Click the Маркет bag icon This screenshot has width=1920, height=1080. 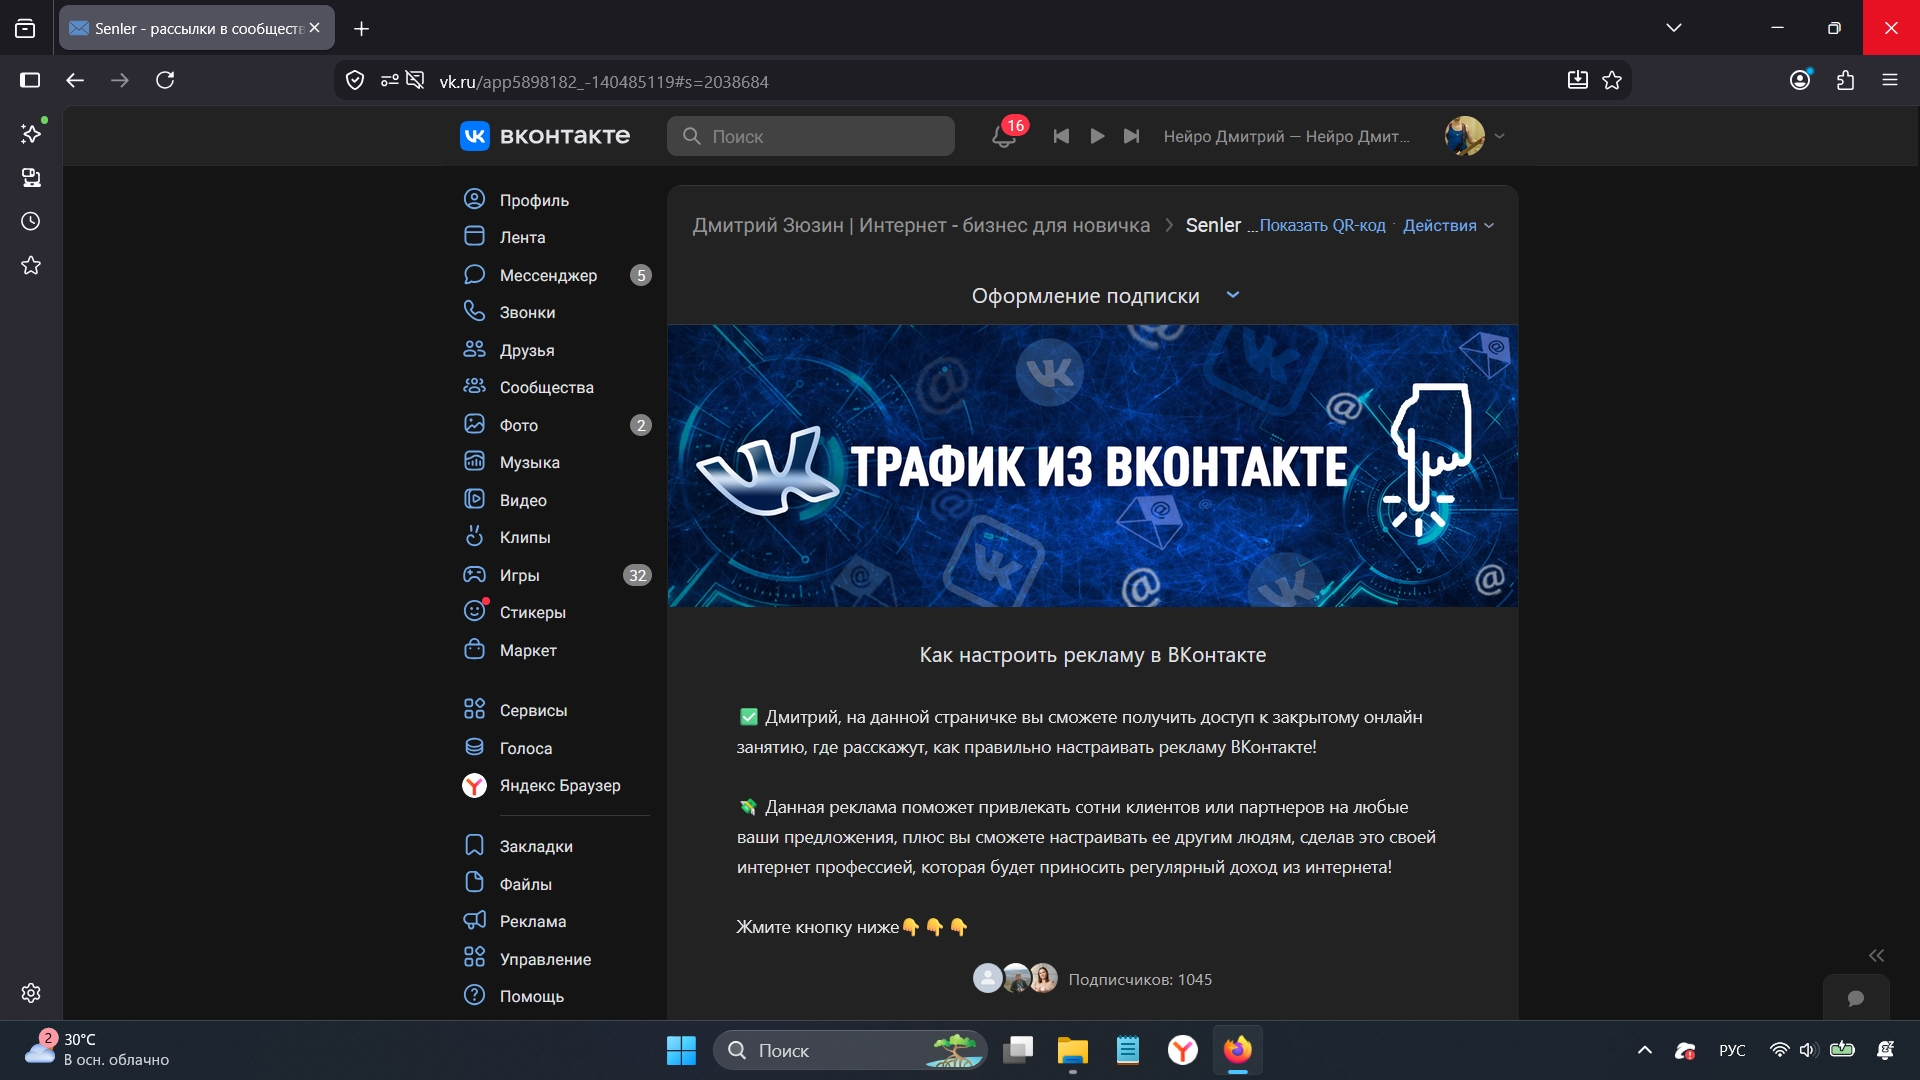point(474,649)
